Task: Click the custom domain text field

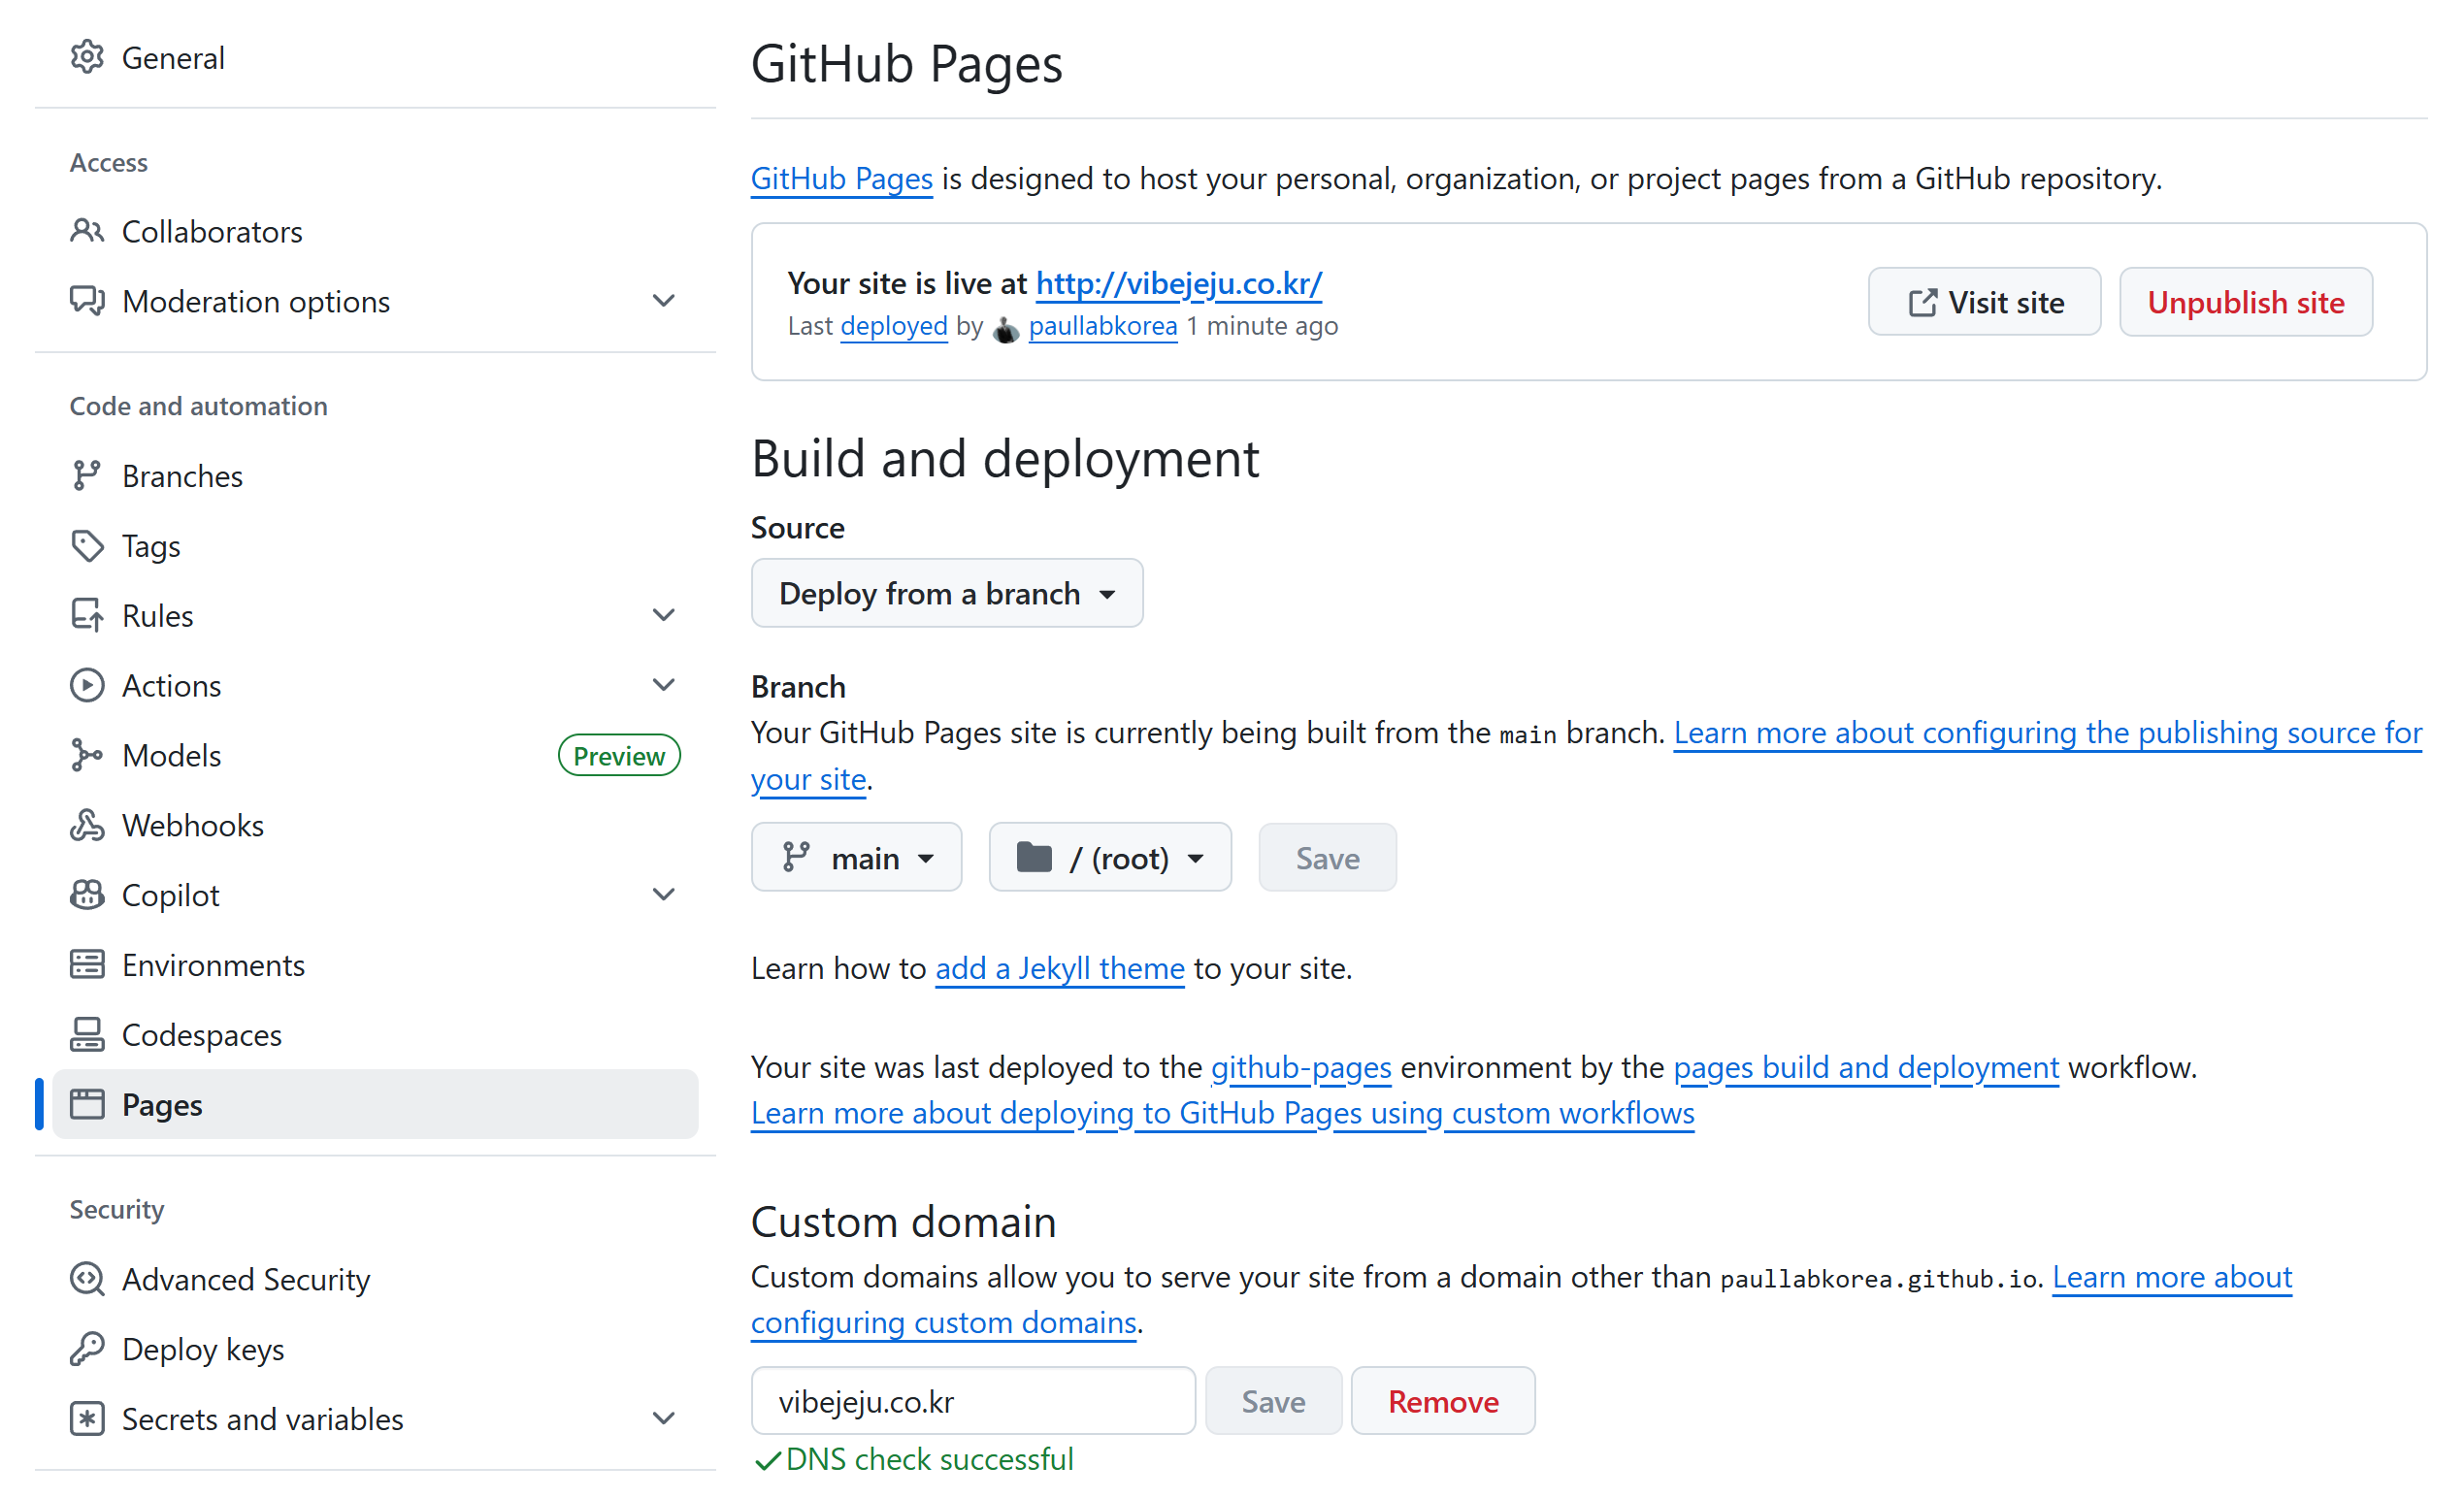Action: click(972, 1401)
